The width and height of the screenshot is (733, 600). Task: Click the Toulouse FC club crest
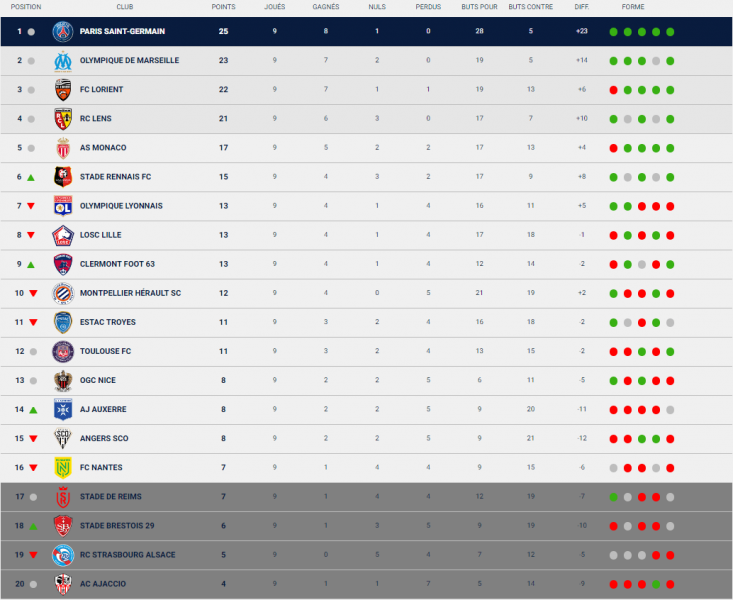click(64, 351)
